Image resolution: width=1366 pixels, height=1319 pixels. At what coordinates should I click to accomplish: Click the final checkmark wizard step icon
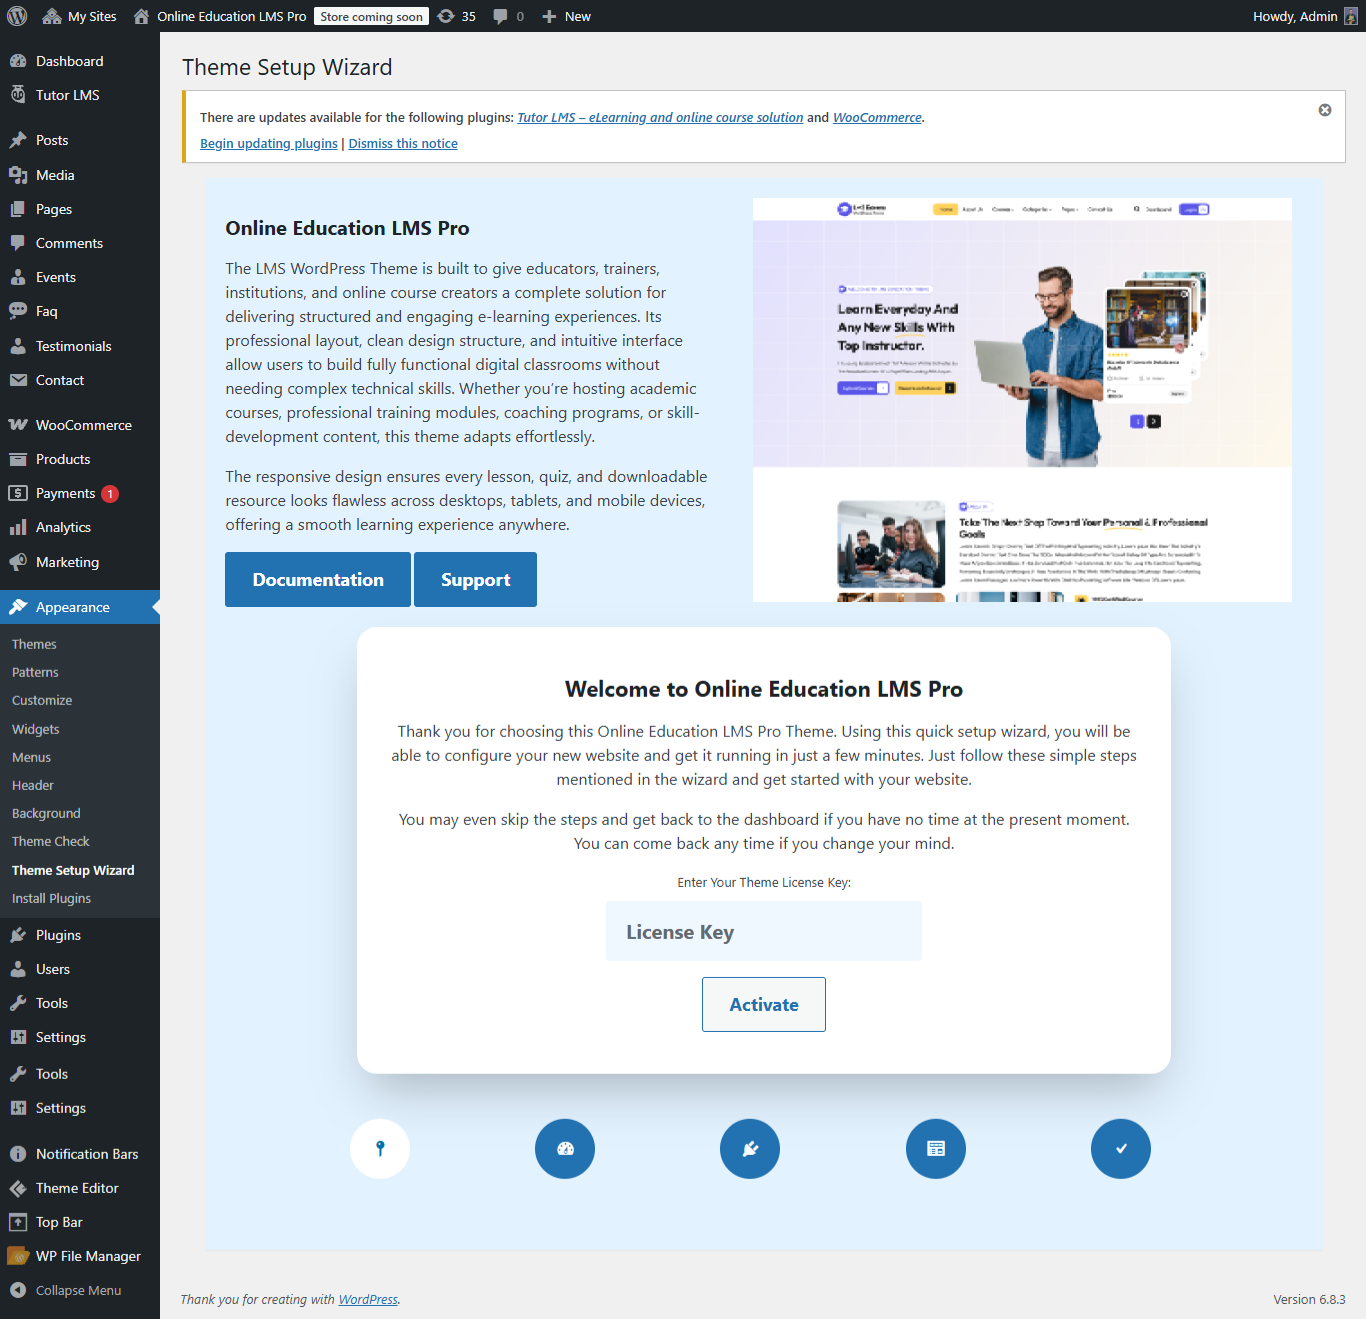pyautogui.click(x=1120, y=1148)
